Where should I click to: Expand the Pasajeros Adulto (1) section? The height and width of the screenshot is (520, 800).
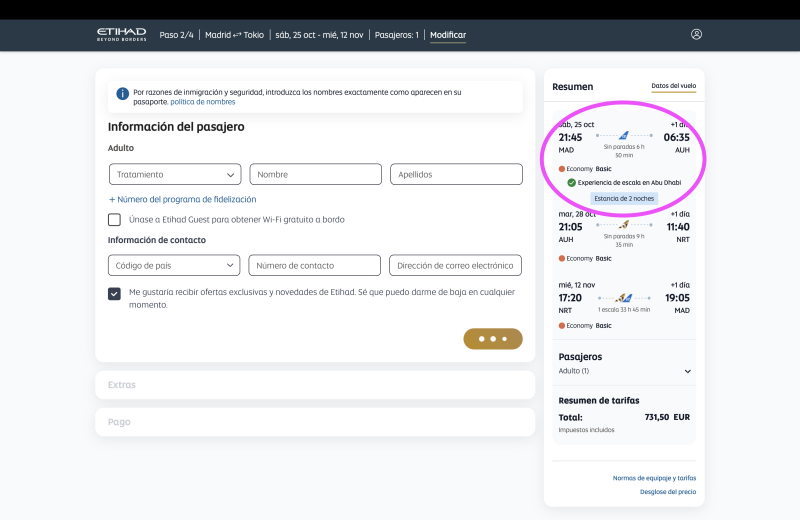687,371
